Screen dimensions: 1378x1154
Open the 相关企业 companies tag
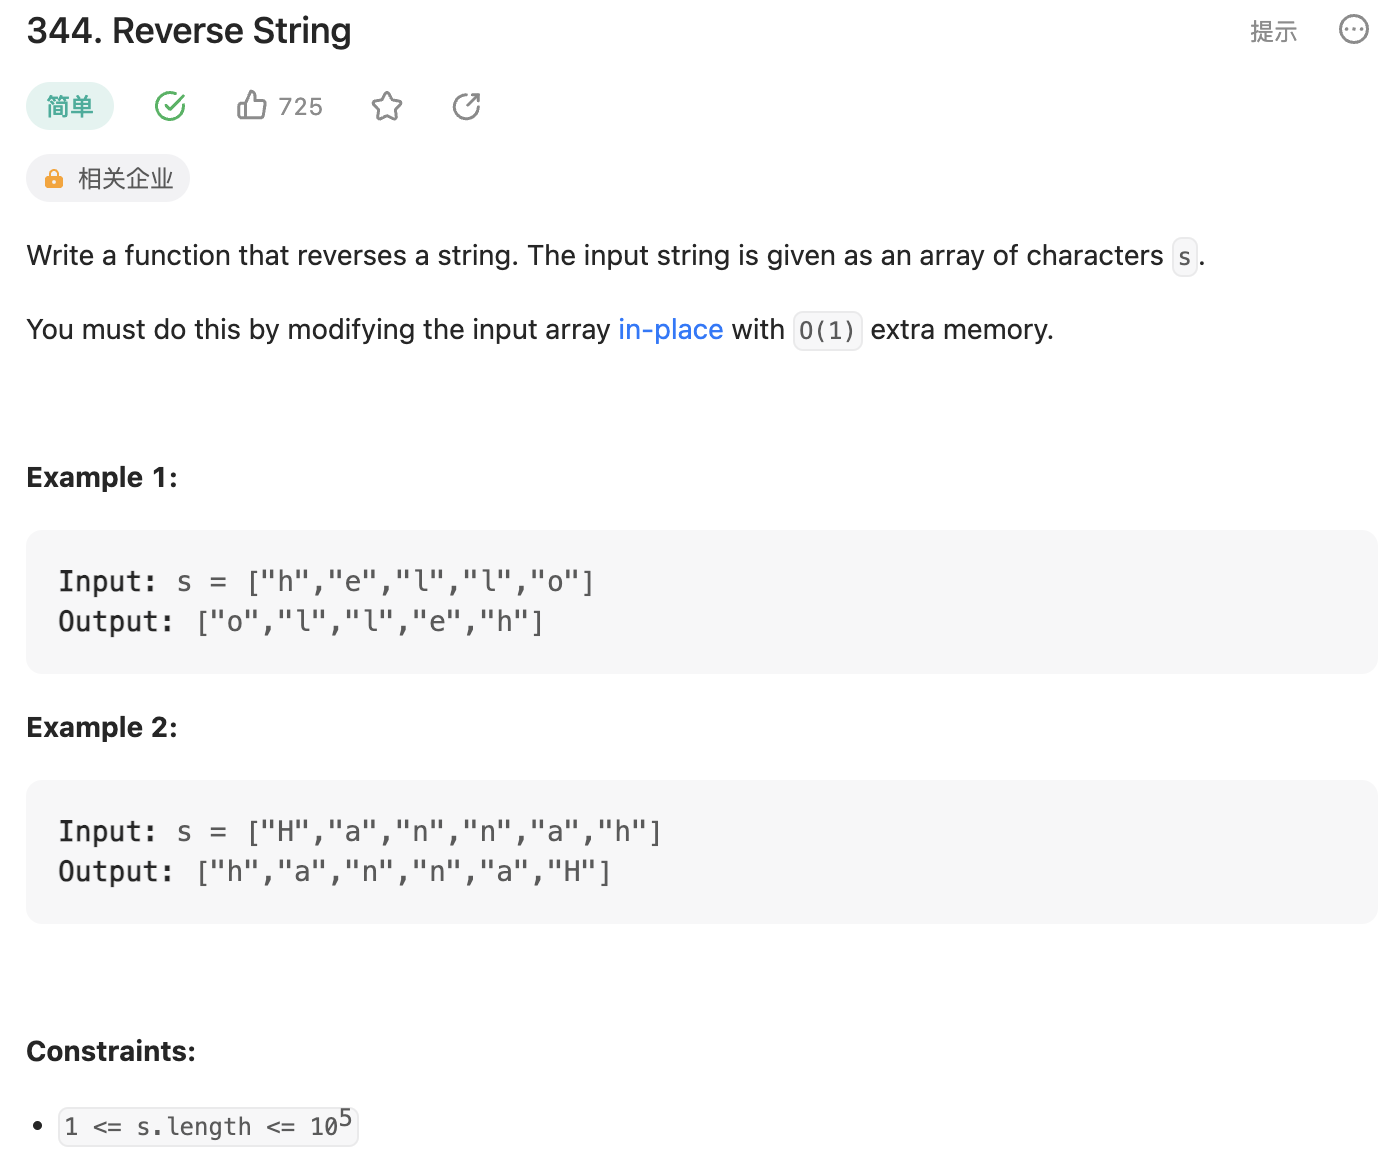(x=125, y=179)
